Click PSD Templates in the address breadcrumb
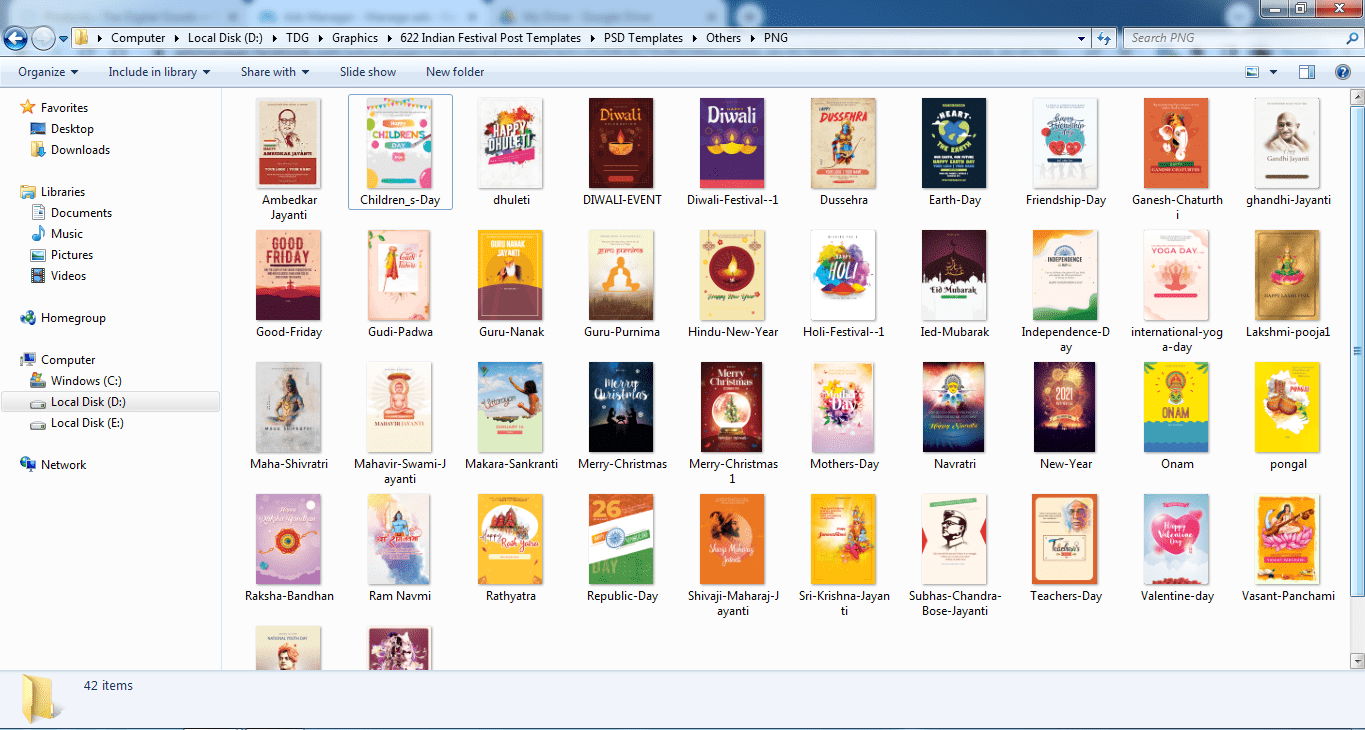1365x730 pixels. click(643, 38)
